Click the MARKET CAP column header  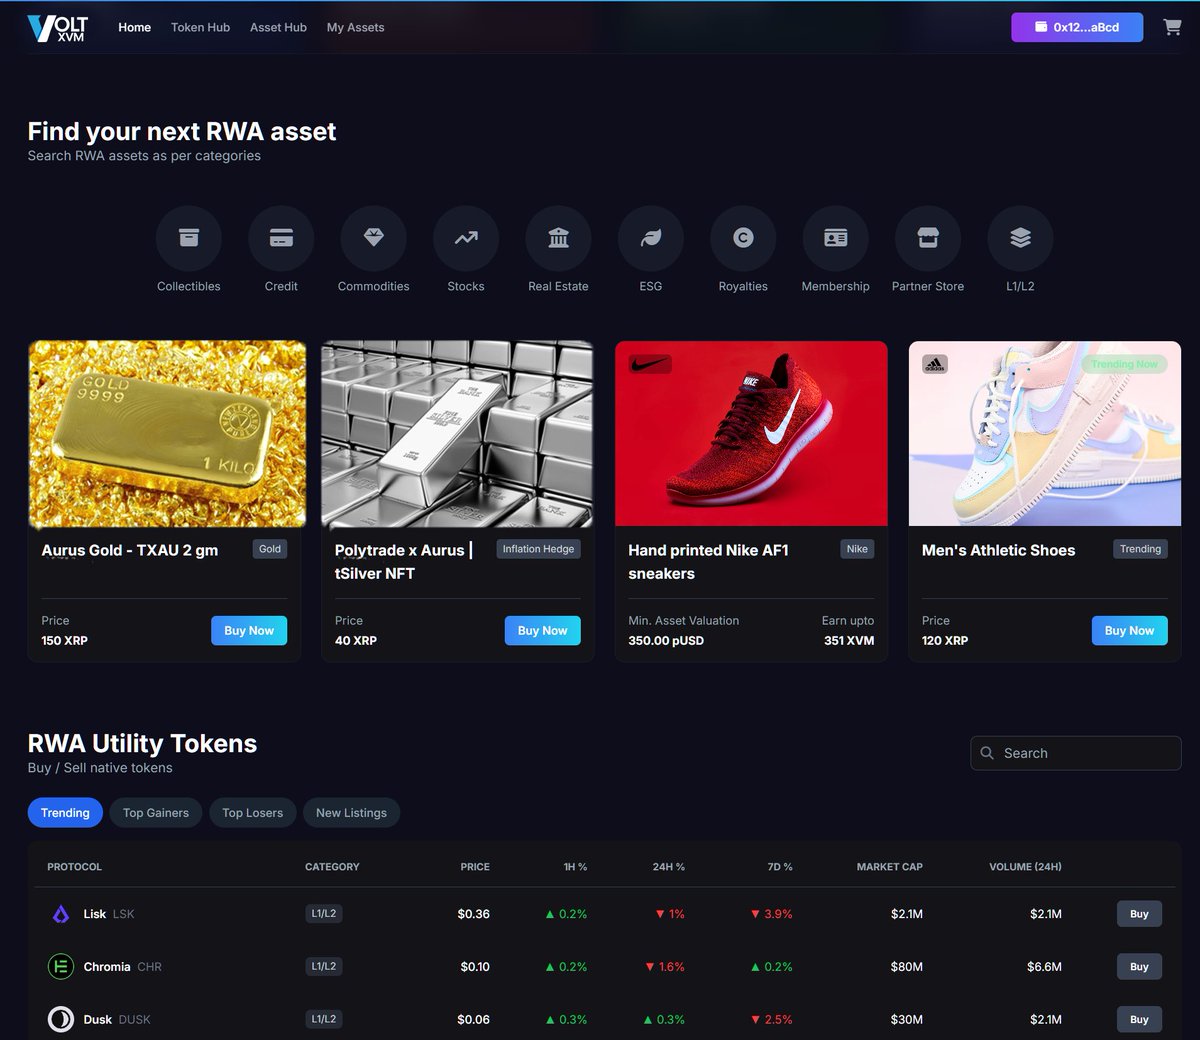[x=890, y=867]
